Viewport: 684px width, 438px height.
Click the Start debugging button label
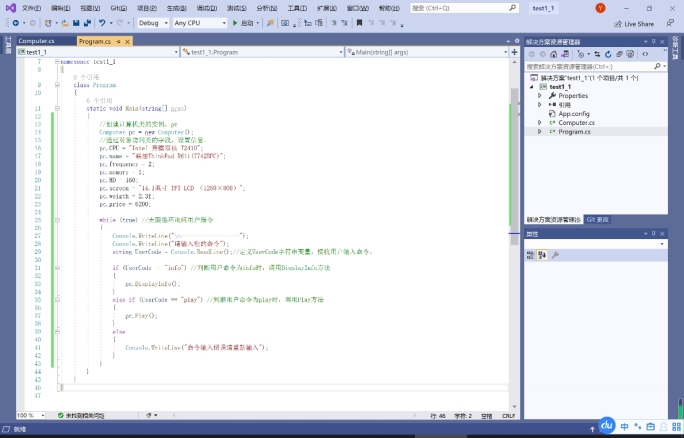point(246,23)
